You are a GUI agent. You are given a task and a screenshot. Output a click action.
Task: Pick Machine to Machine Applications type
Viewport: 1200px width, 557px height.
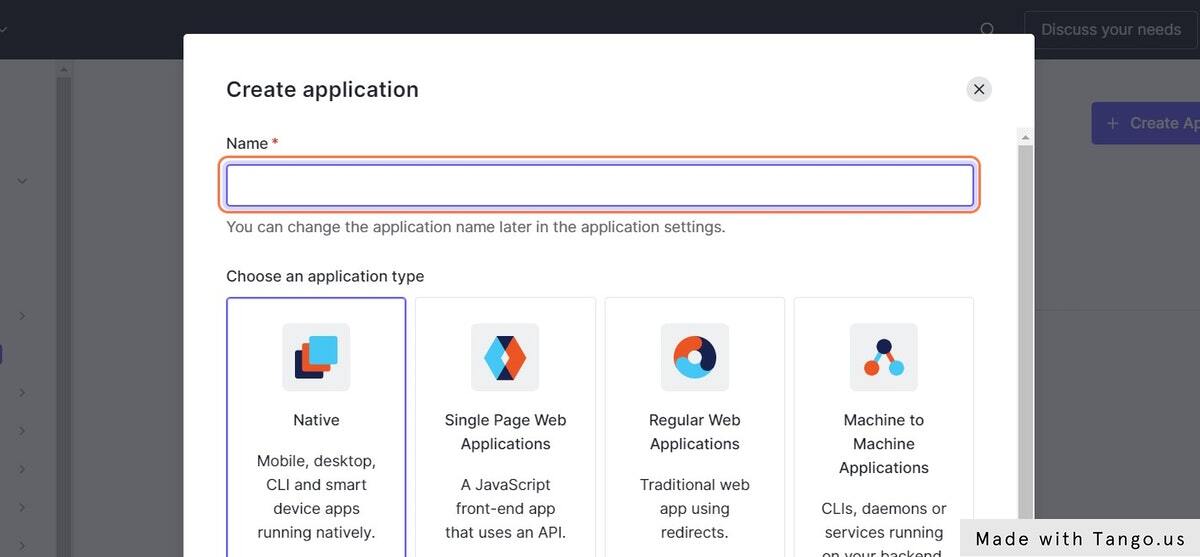(x=884, y=427)
